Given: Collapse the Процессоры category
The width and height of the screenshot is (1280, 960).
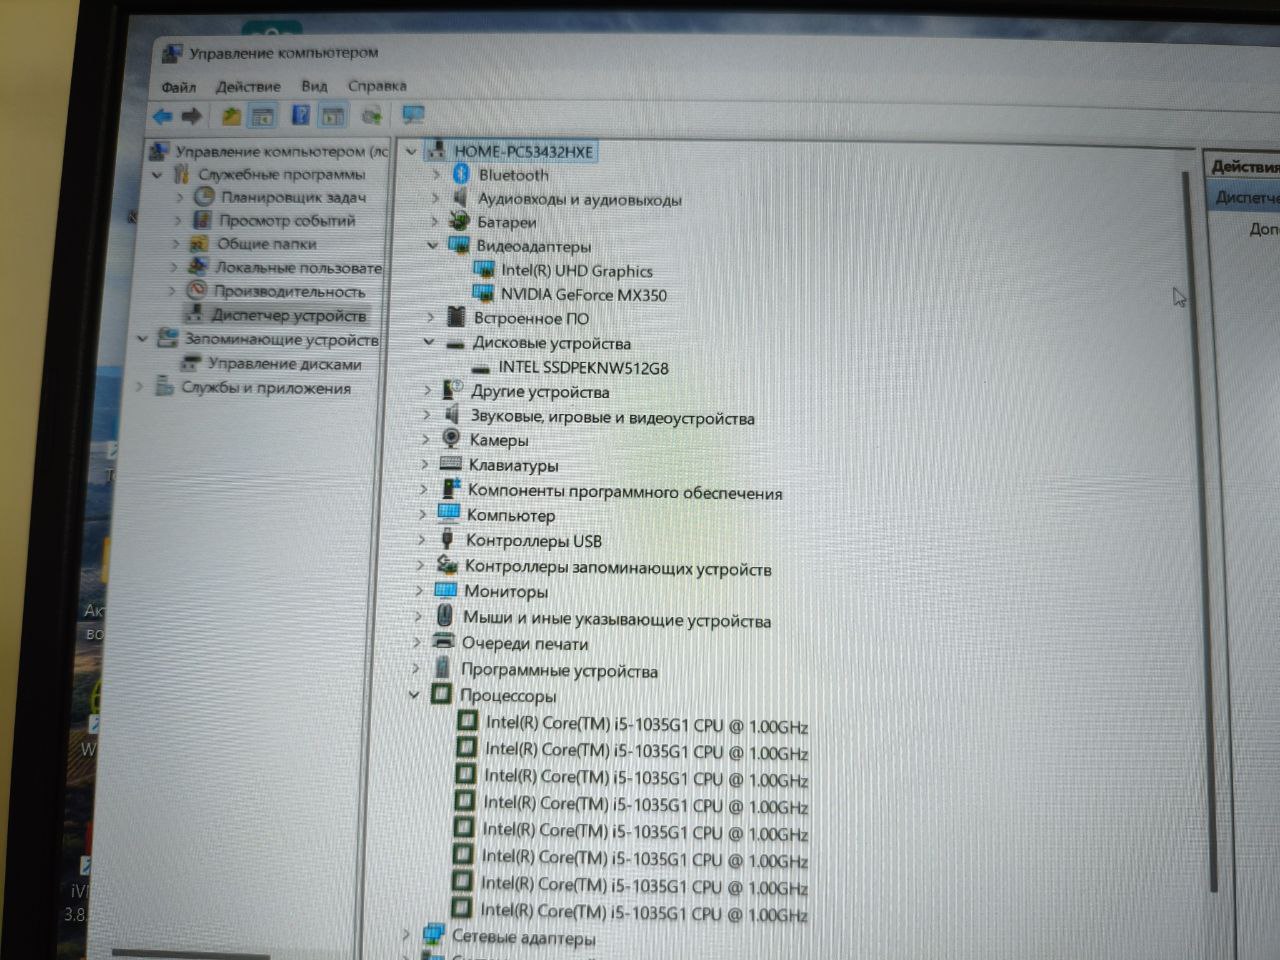Looking at the screenshot, I should click(414, 695).
